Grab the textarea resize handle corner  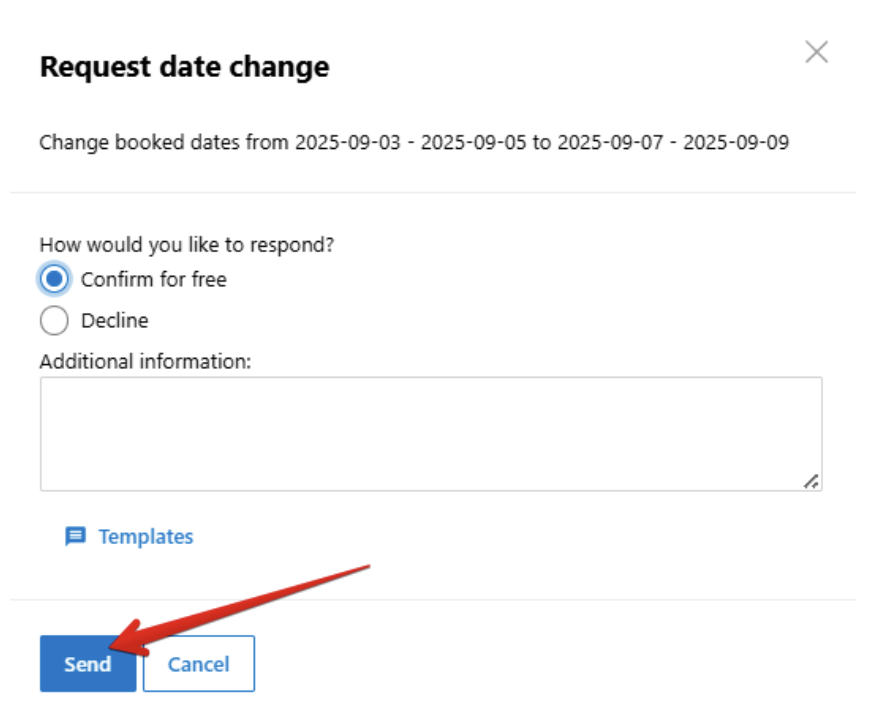click(x=811, y=481)
